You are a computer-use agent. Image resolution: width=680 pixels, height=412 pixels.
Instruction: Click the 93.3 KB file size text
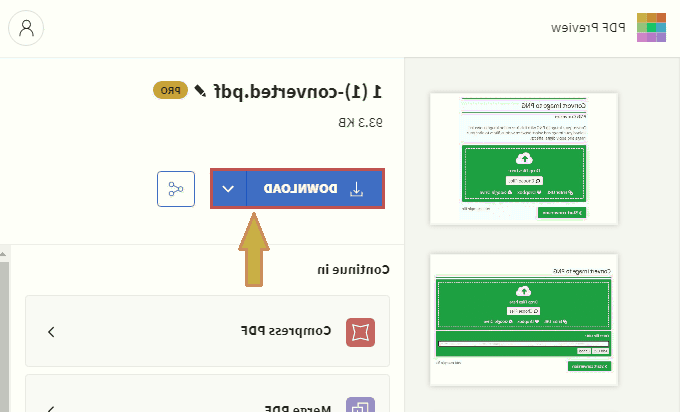coord(365,122)
